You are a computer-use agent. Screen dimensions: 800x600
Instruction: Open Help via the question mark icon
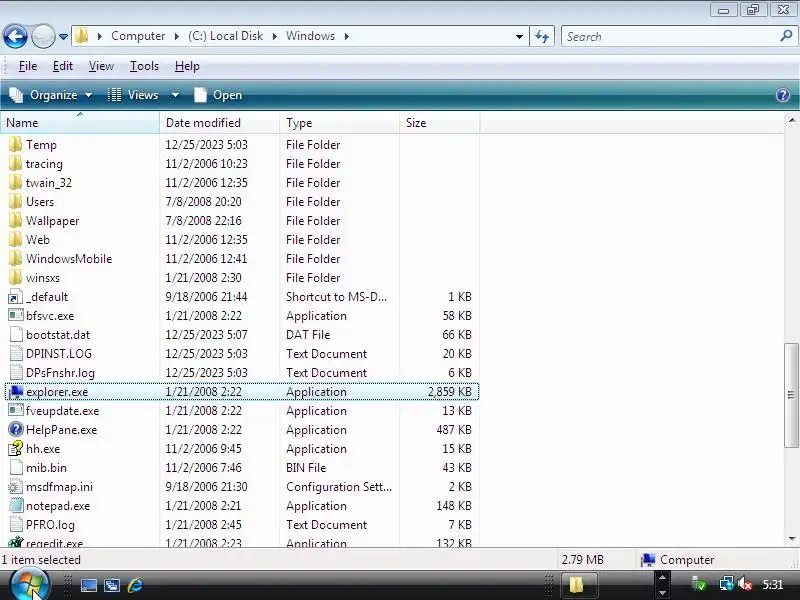(x=783, y=95)
